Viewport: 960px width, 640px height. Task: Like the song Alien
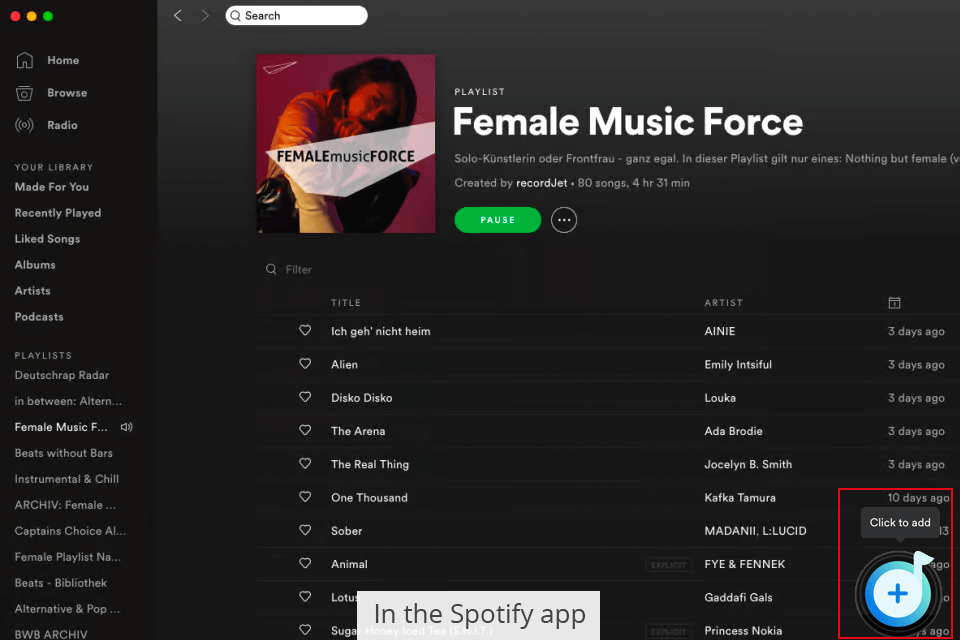pyautogui.click(x=305, y=364)
